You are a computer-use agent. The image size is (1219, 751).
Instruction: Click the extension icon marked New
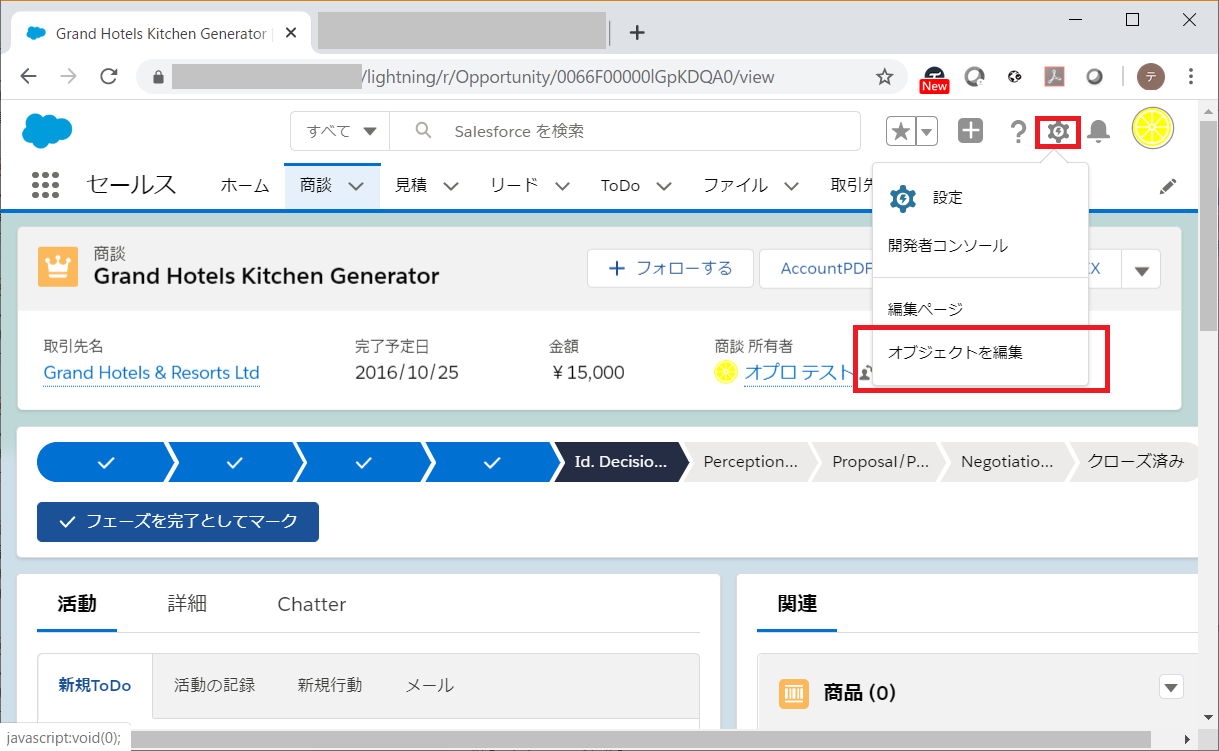935,78
